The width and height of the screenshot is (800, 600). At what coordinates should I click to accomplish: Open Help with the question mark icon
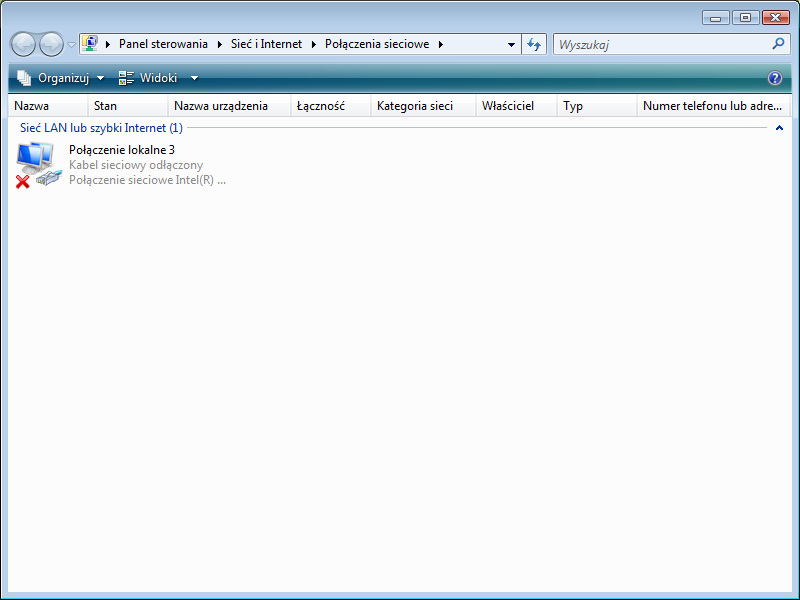point(774,78)
